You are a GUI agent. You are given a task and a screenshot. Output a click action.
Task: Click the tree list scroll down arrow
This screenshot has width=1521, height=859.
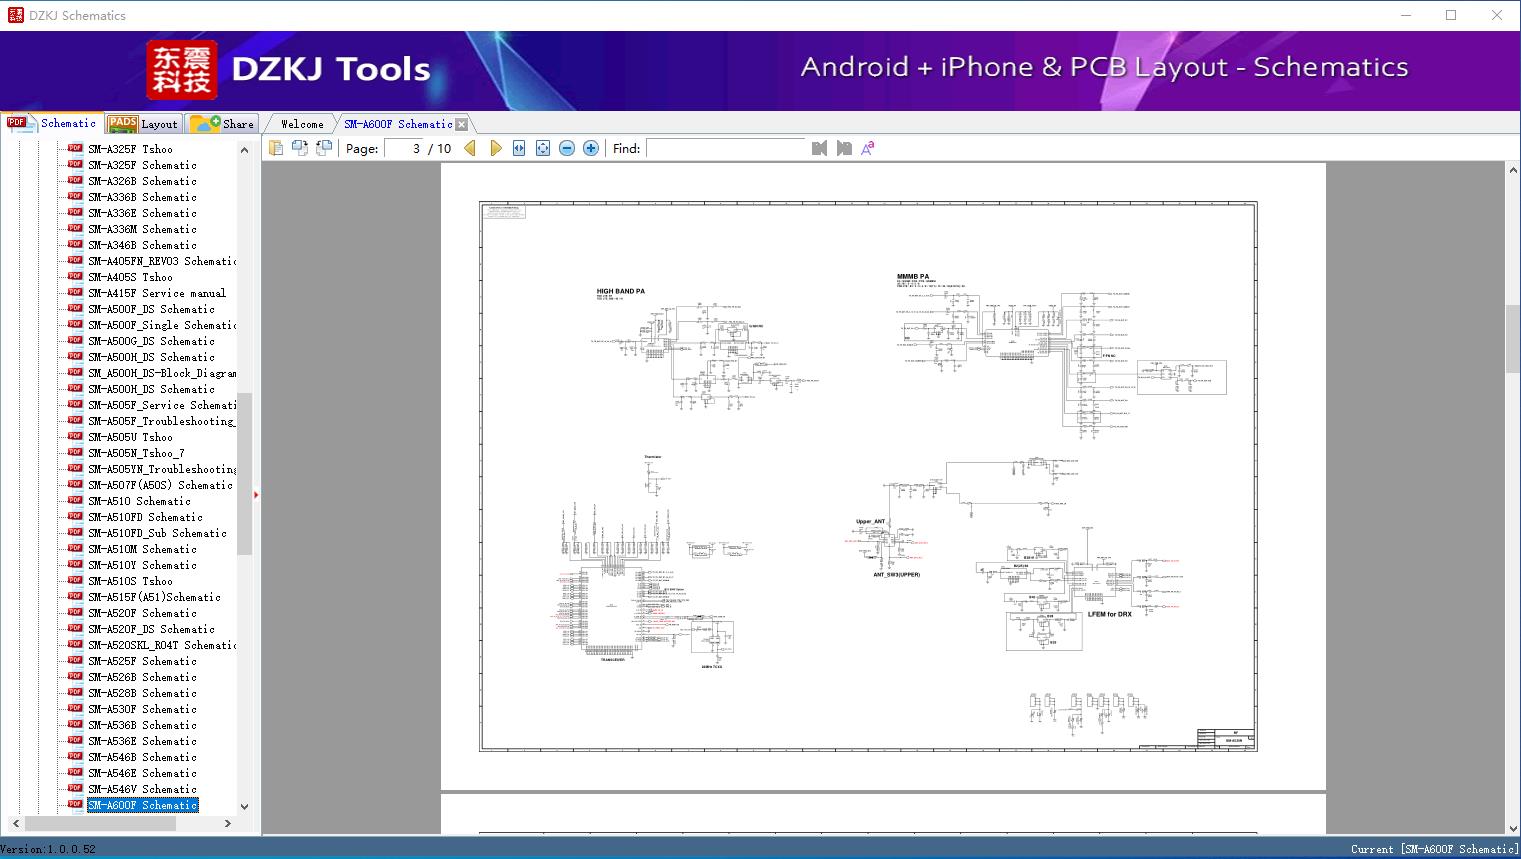[244, 806]
